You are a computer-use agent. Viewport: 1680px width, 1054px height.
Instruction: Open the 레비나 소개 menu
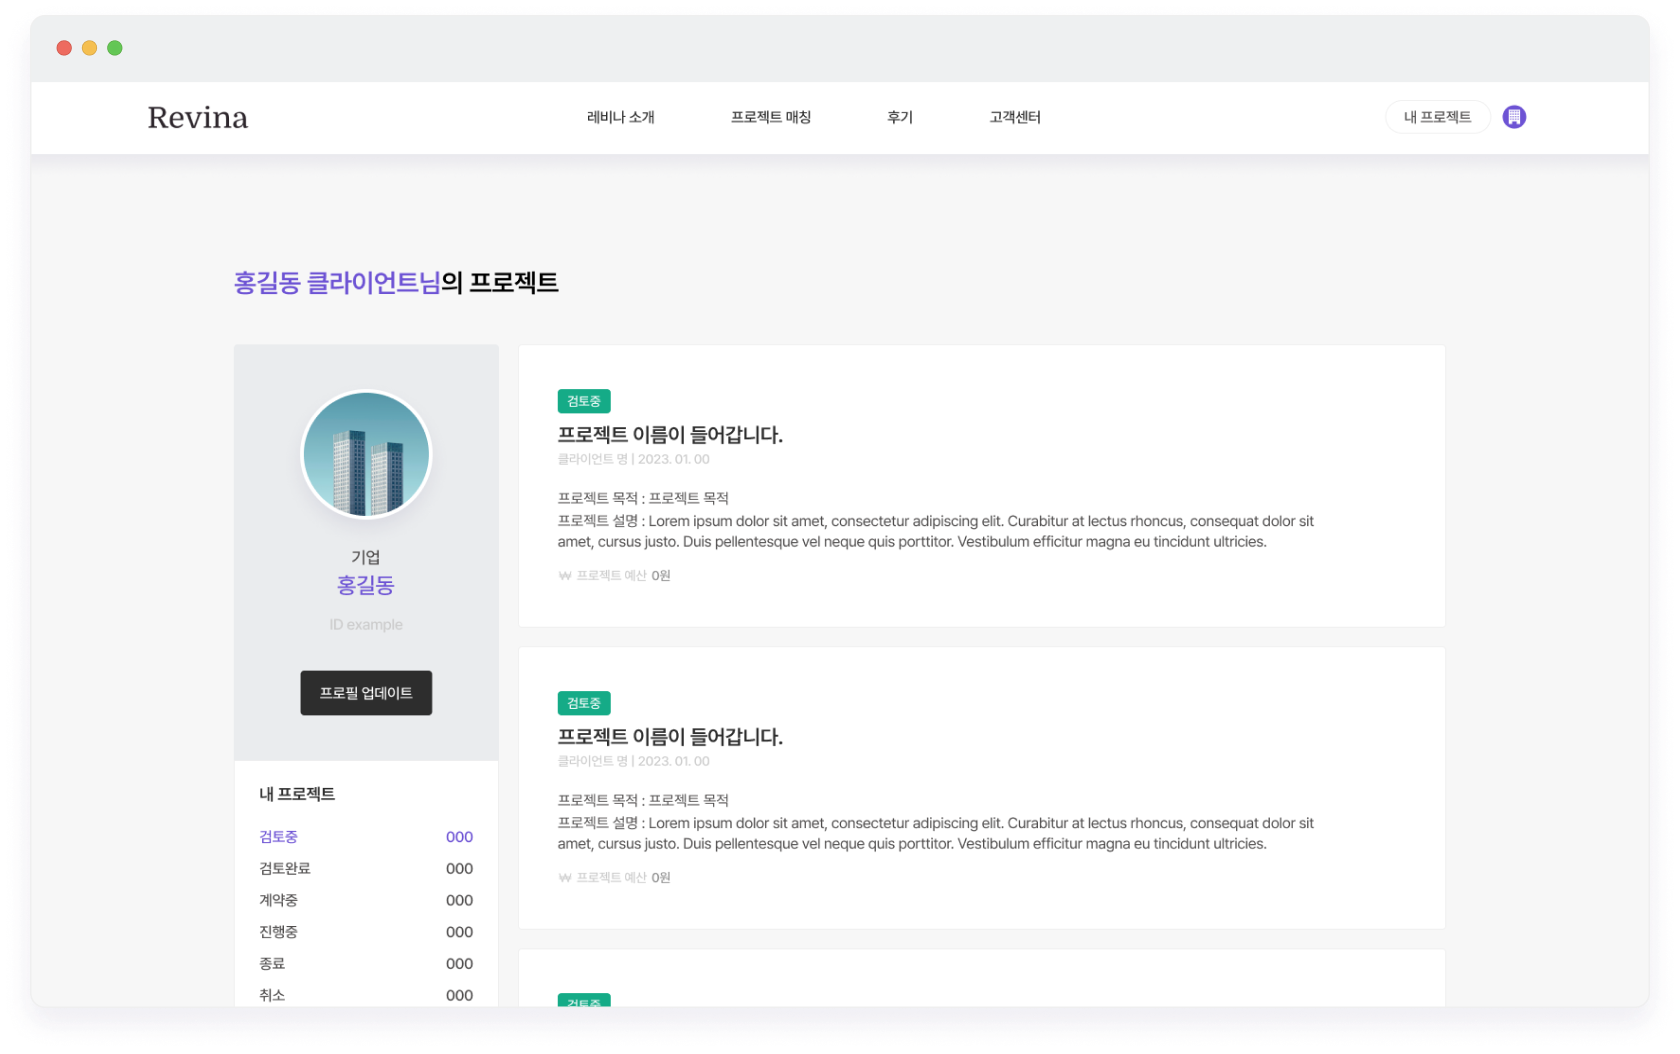(620, 117)
